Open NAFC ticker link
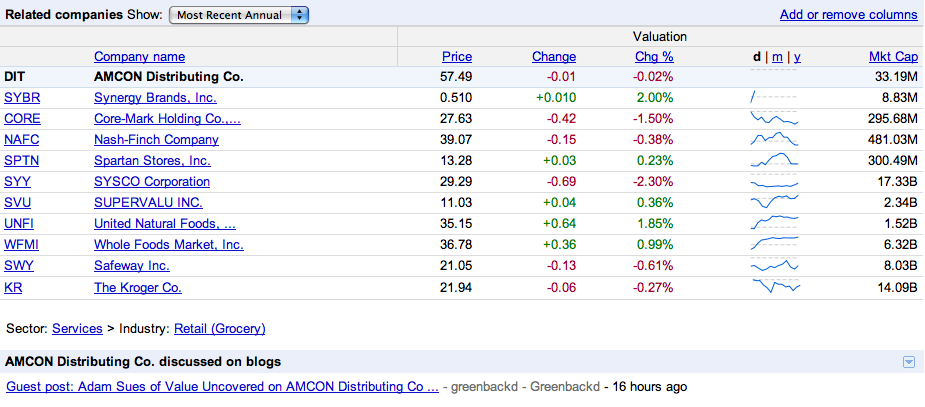The image size is (925, 407). 22,140
